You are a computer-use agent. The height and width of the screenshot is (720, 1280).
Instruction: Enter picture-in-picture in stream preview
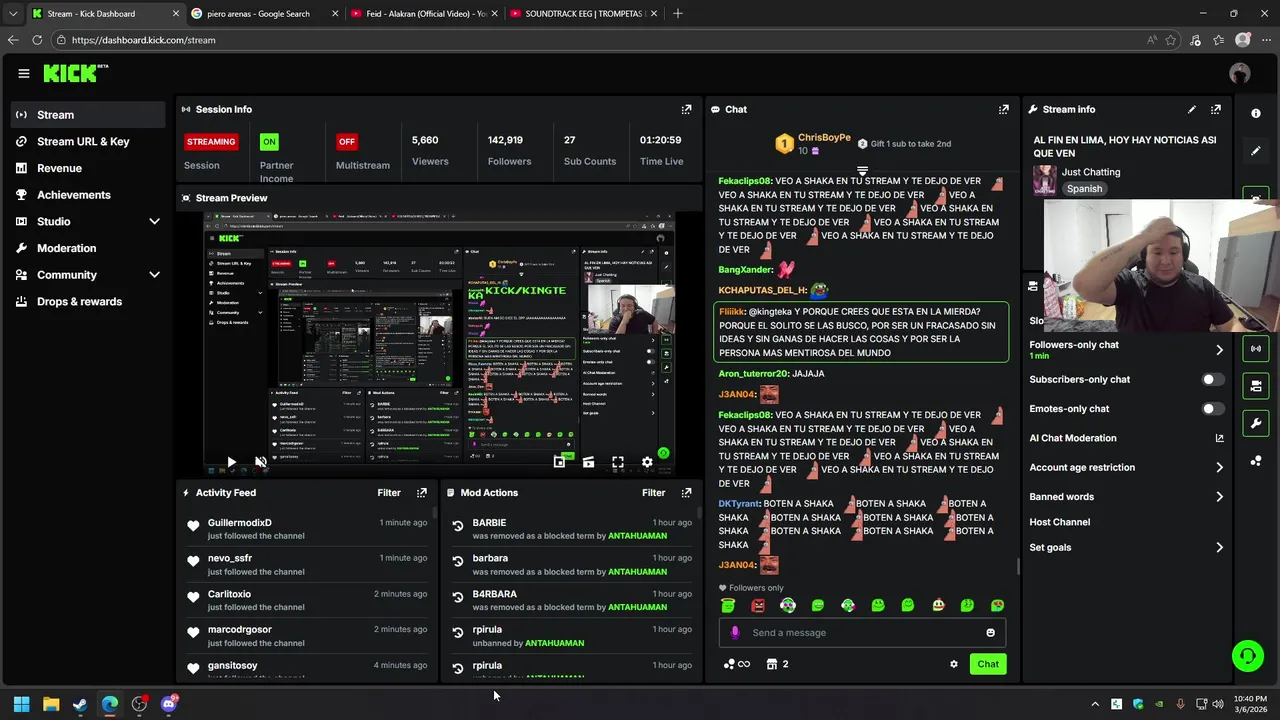click(559, 462)
